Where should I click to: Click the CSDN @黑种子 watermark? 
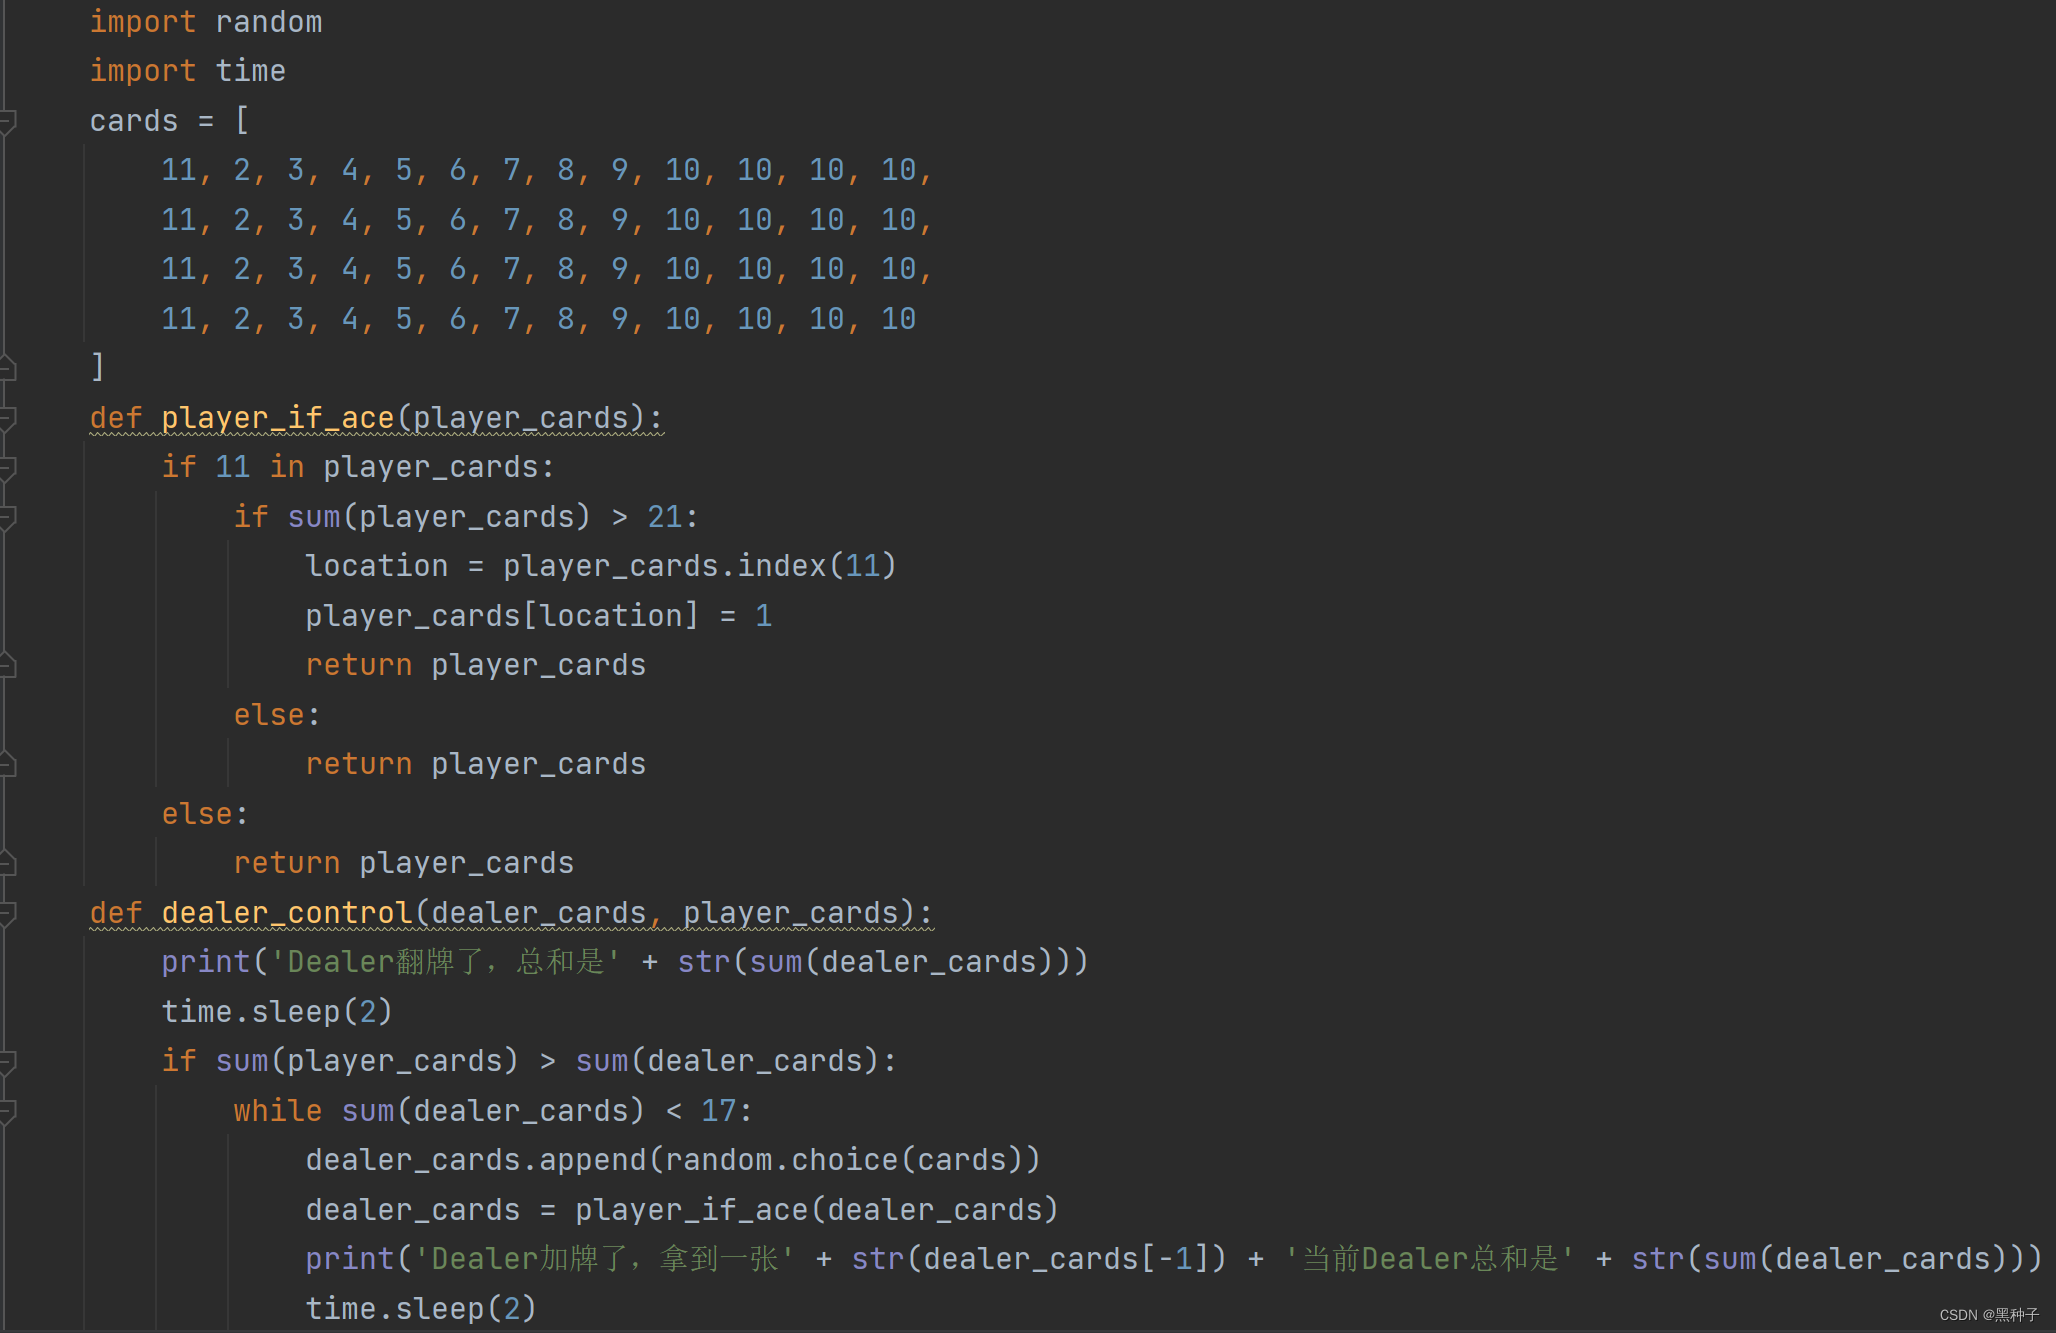coord(1988,1315)
